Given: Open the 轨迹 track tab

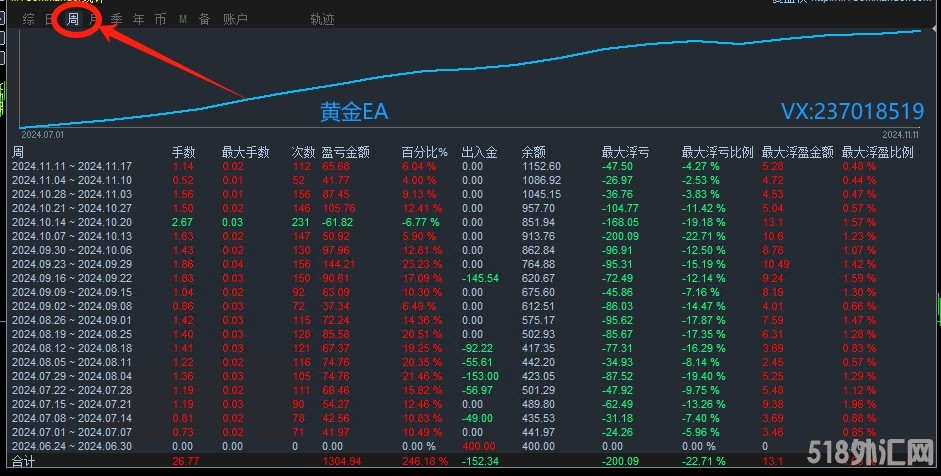Looking at the screenshot, I should pyautogui.click(x=322, y=19).
